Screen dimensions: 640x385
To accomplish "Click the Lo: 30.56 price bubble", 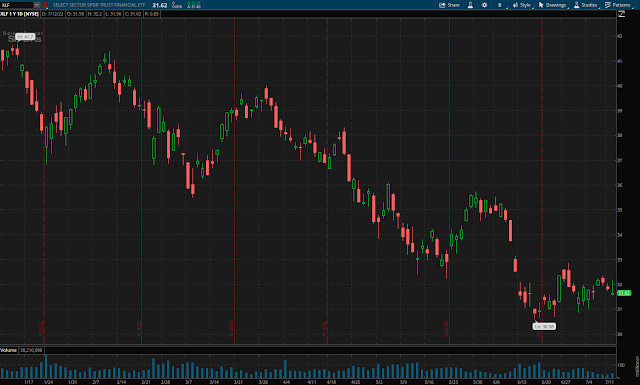I will (544, 327).
